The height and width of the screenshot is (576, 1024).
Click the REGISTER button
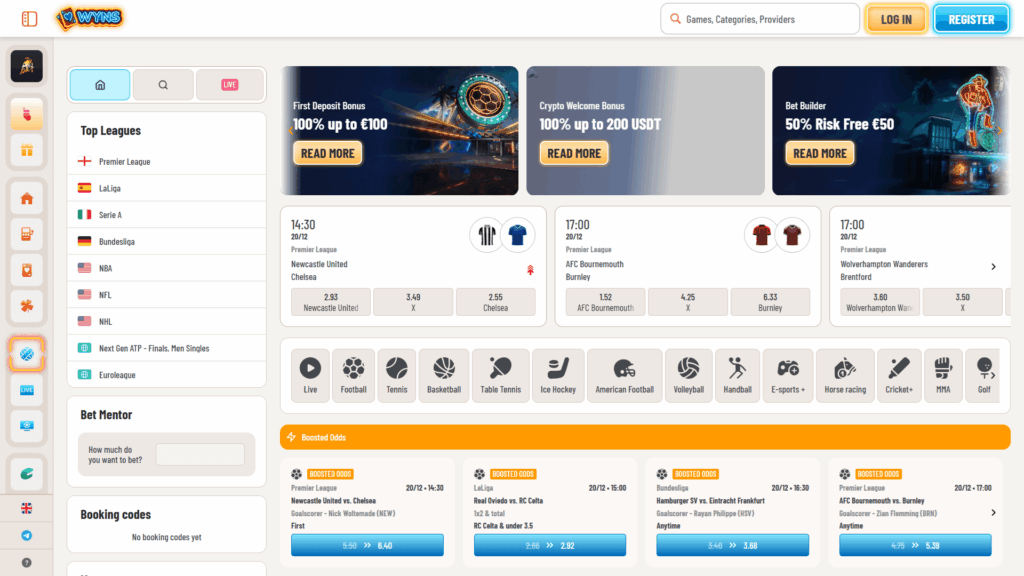[x=971, y=19]
